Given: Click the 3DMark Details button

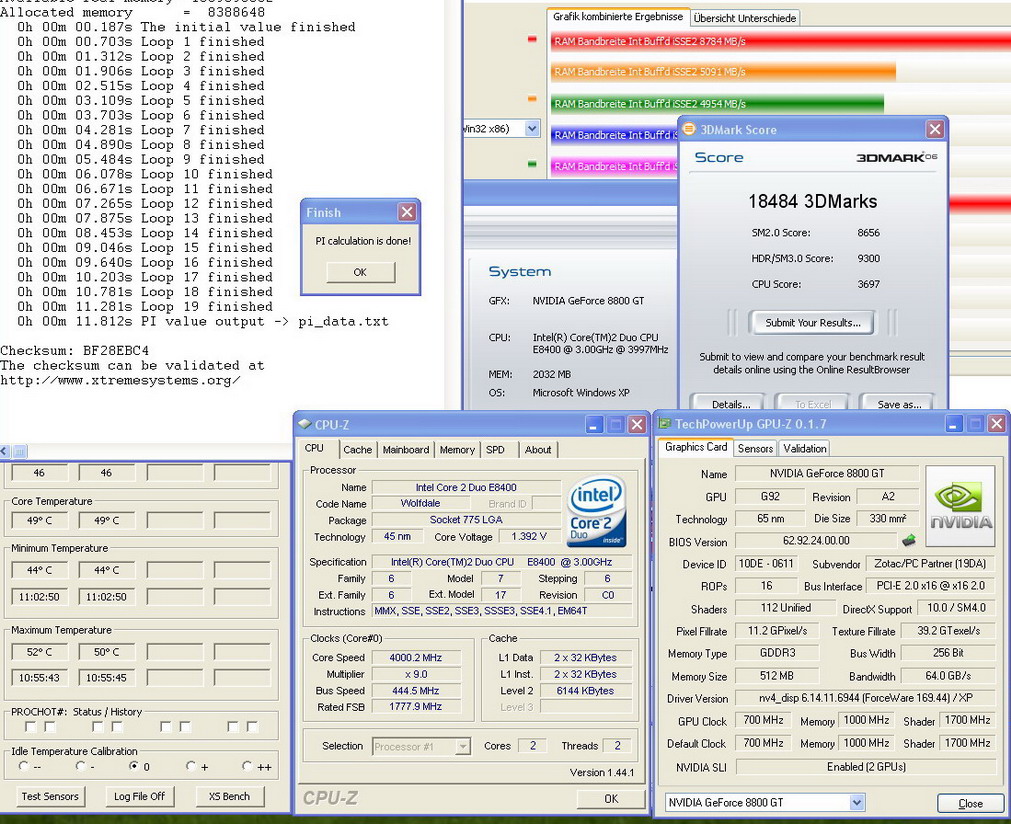Looking at the screenshot, I should pyautogui.click(x=728, y=402).
